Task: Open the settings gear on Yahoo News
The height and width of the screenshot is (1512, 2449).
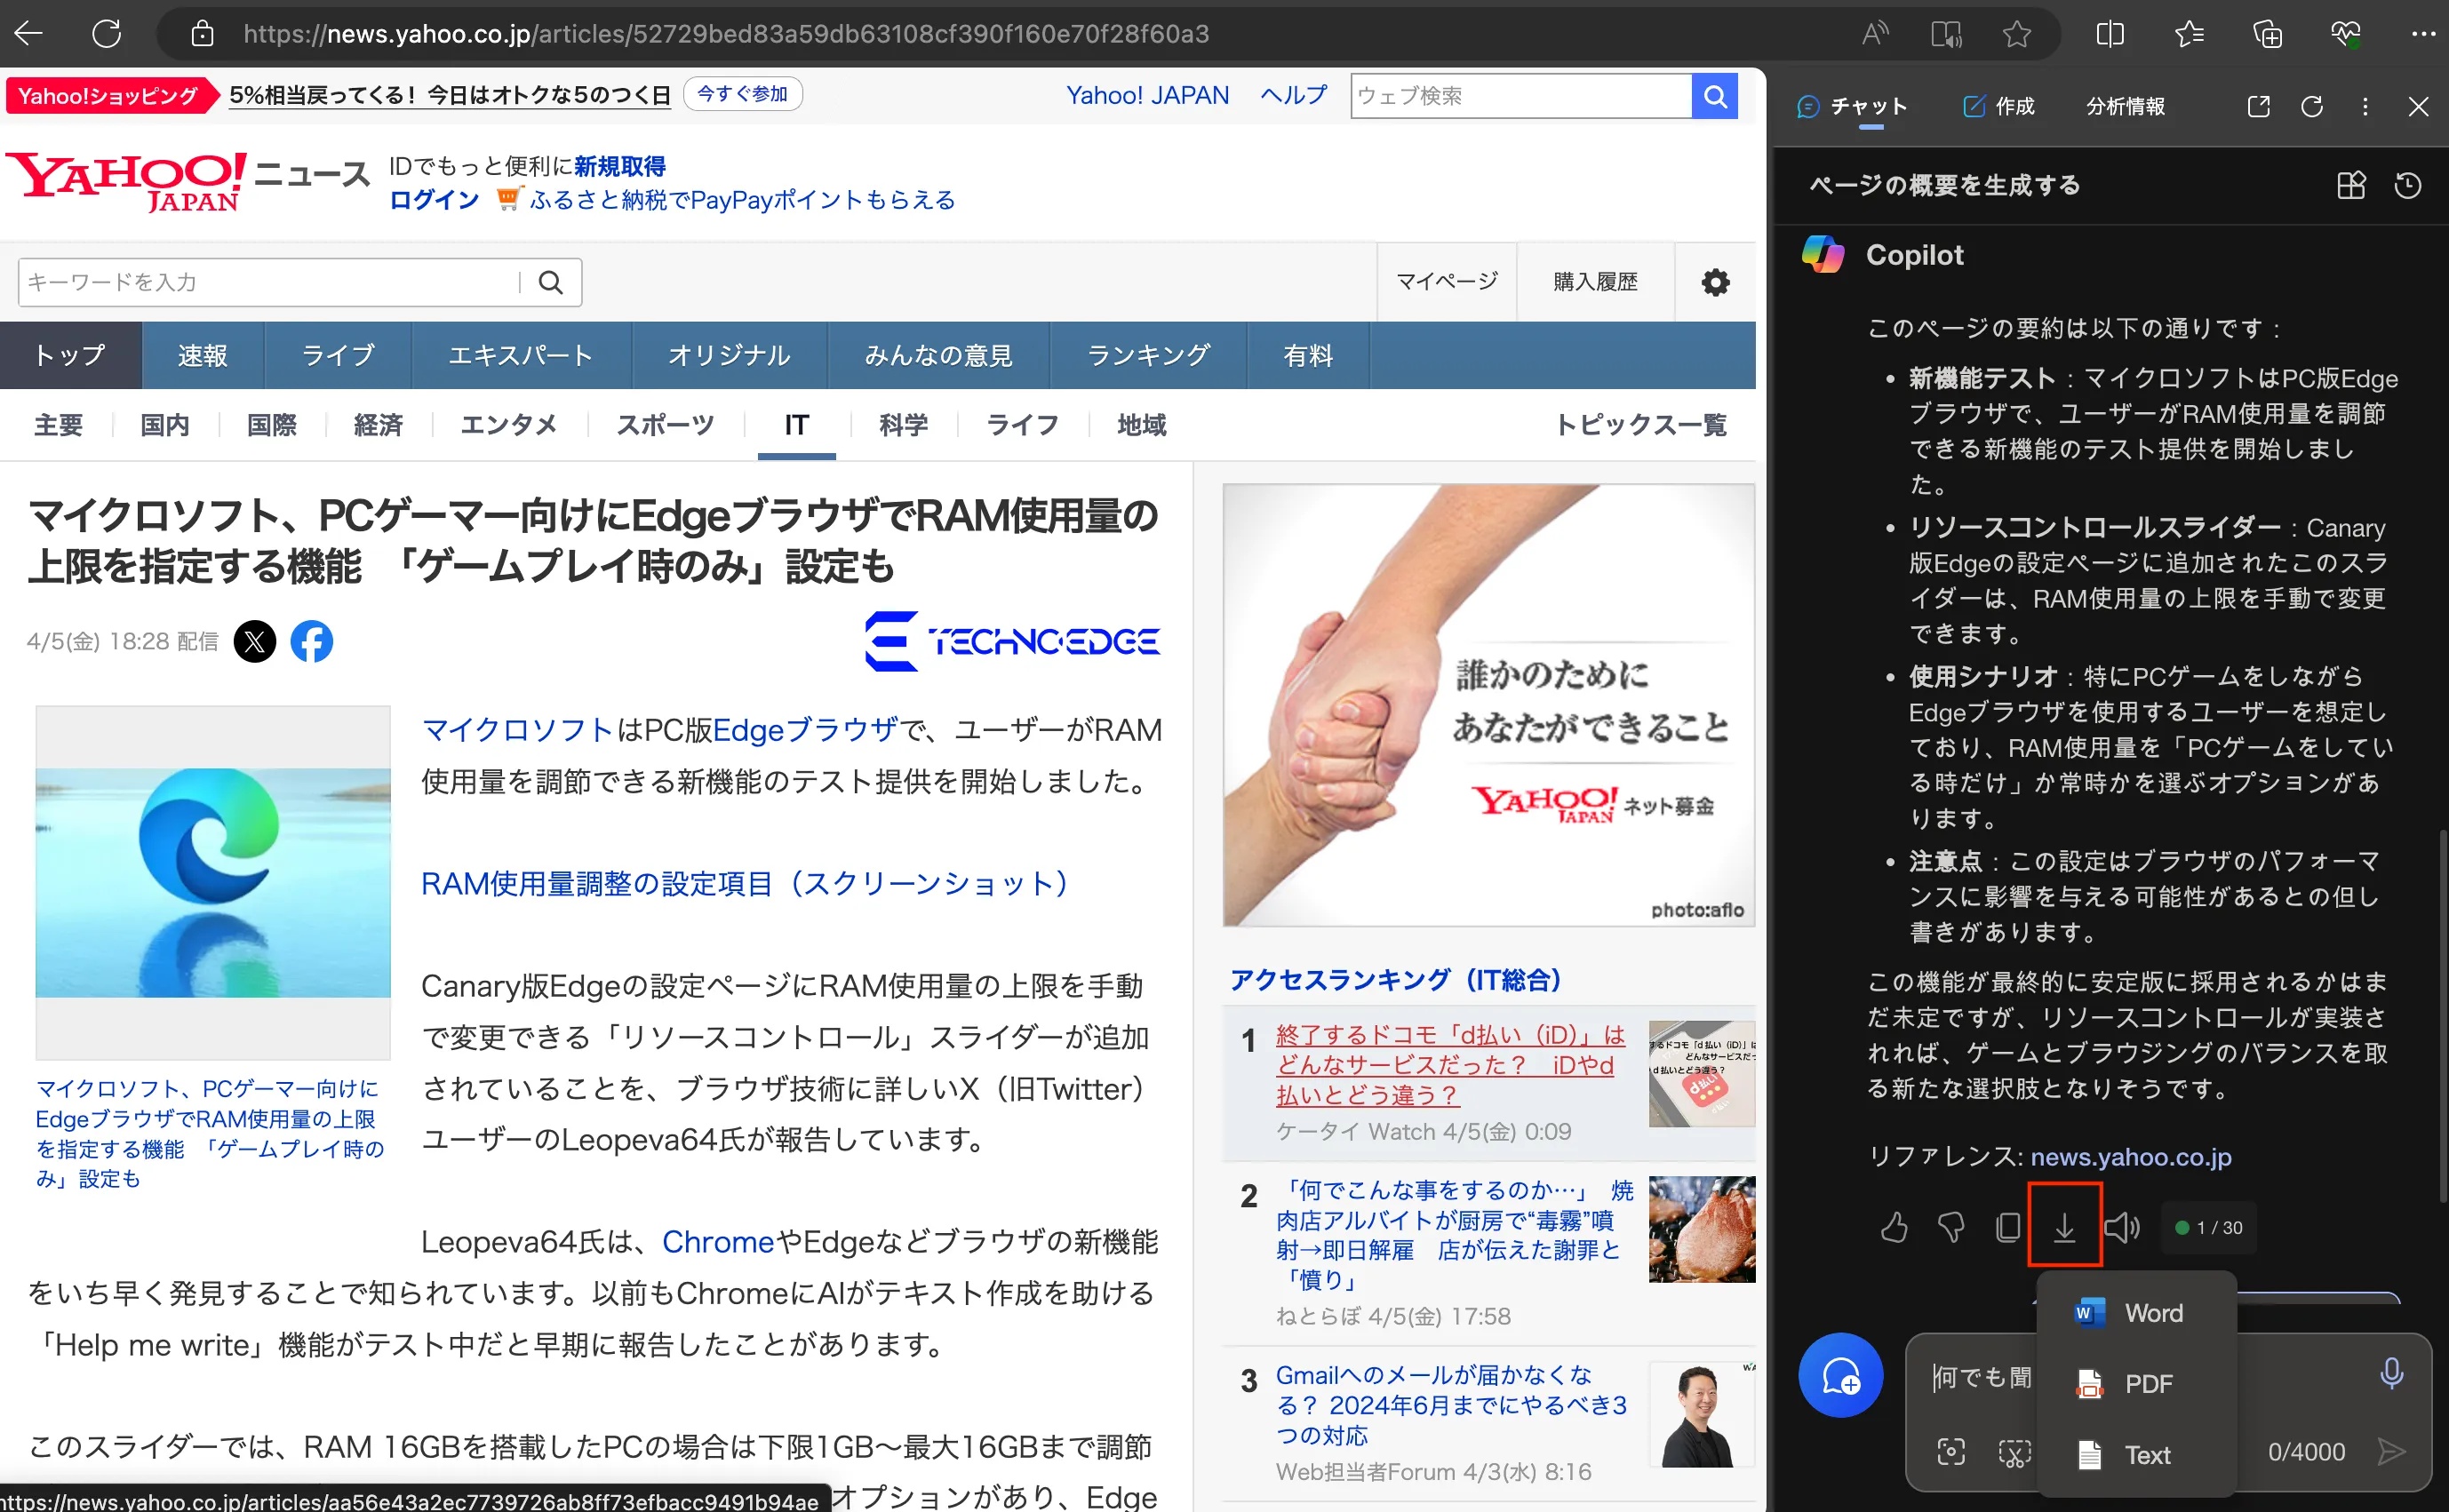Action: pyautogui.click(x=1715, y=282)
